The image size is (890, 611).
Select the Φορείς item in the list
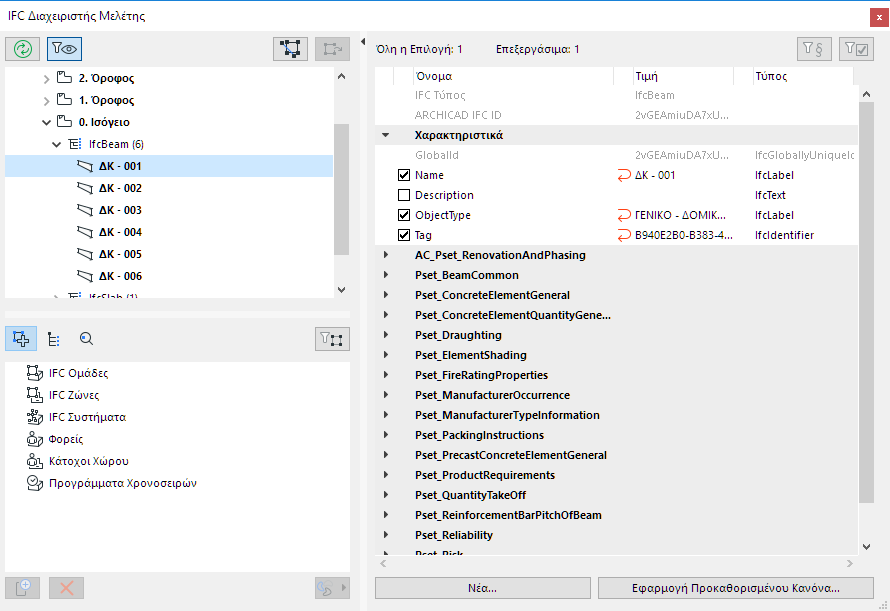(x=65, y=439)
